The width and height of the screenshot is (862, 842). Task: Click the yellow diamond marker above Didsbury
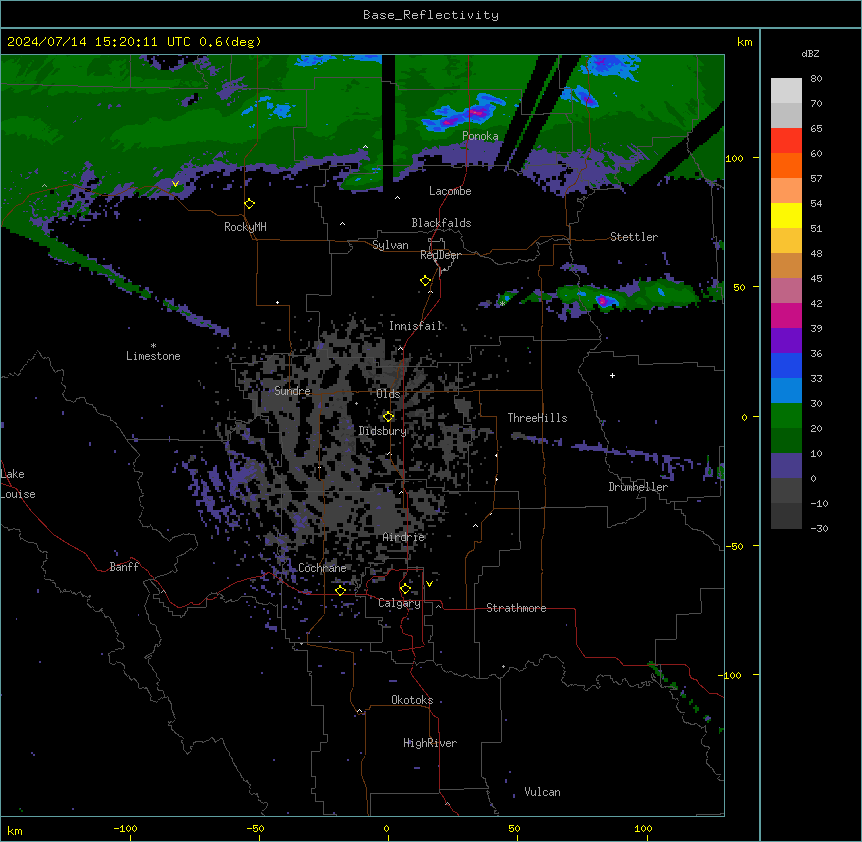(x=389, y=417)
